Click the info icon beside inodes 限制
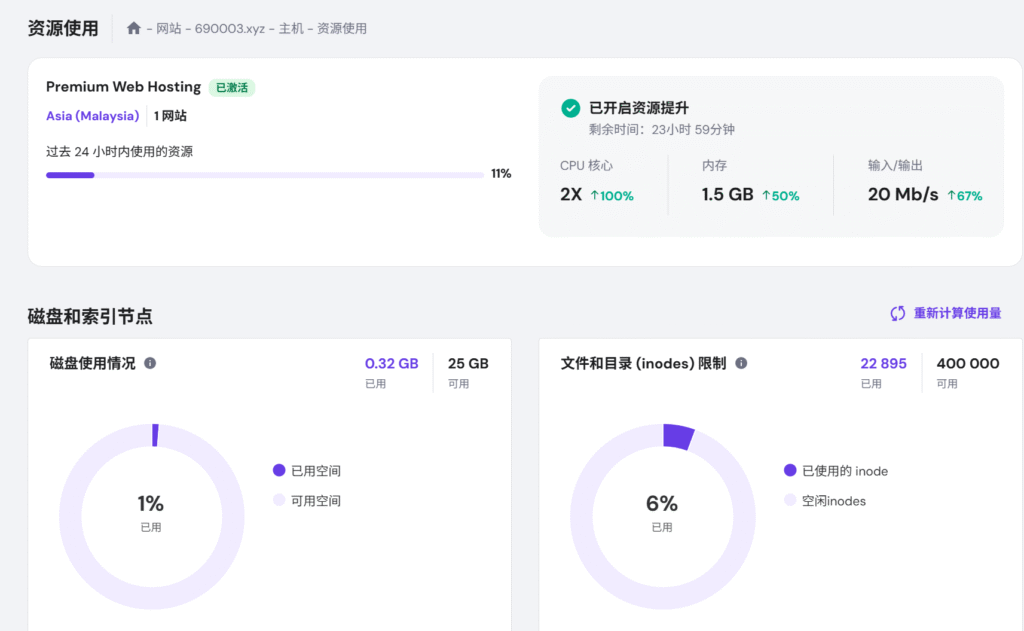 741,363
